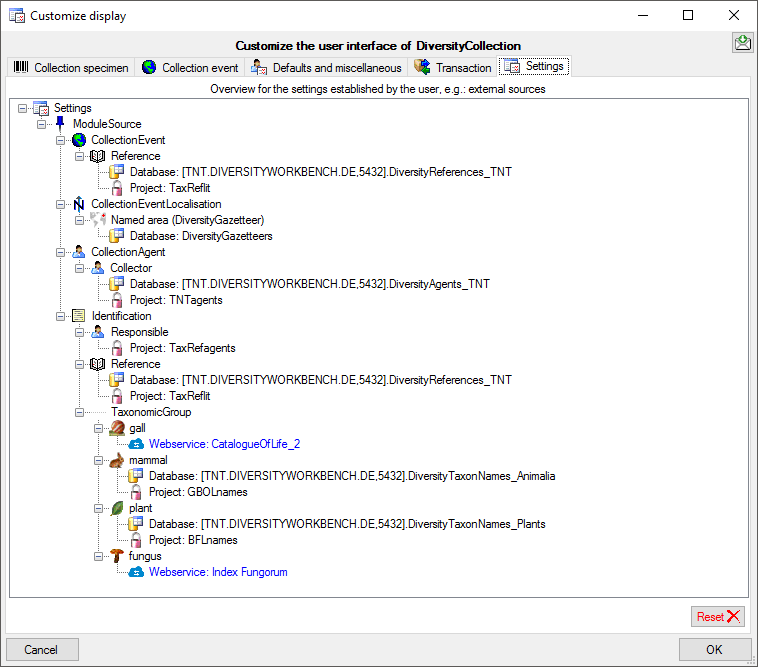Collapse the CollectionEvent node

(60, 140)
